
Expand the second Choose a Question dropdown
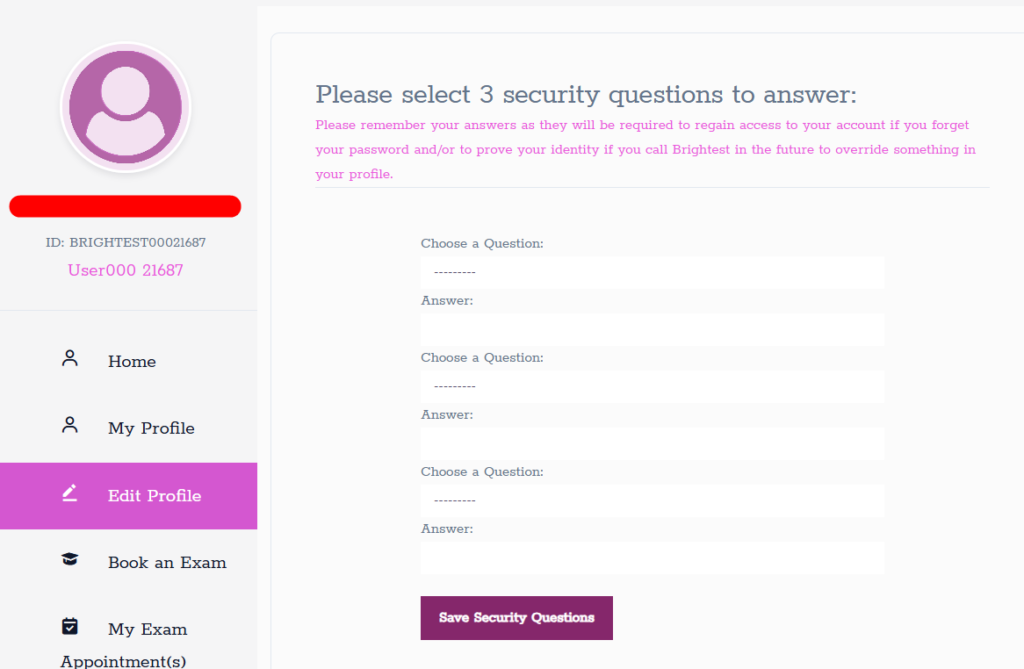click(x=652, y=386)
